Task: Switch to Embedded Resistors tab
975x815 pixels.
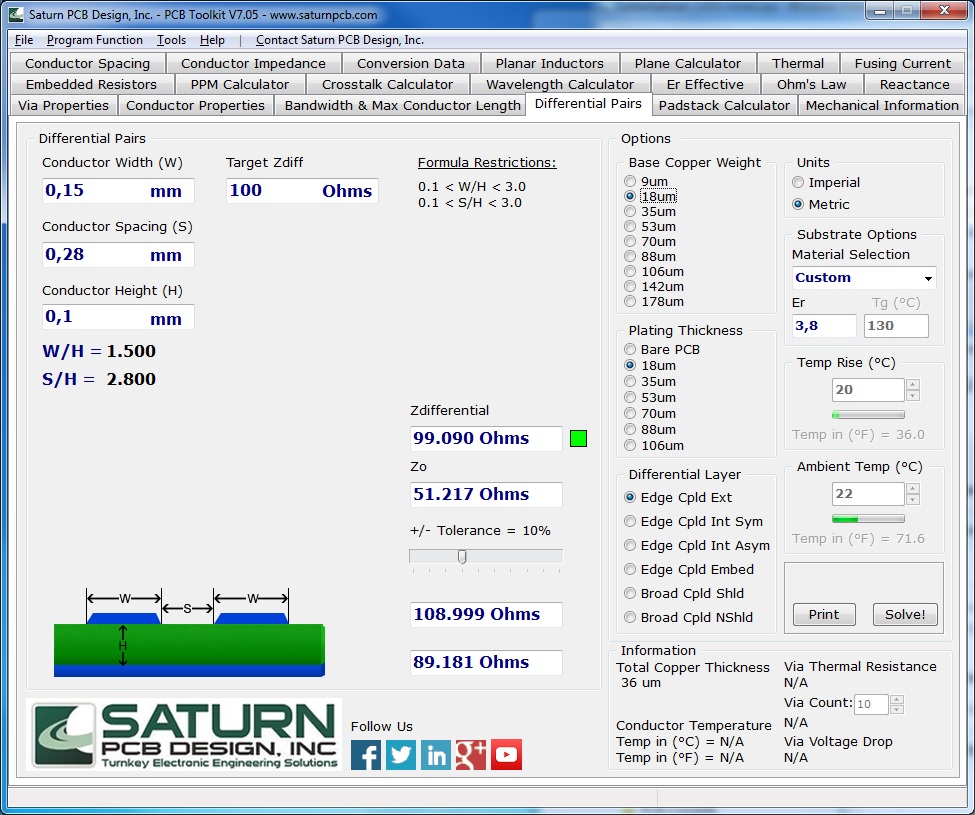Action: coord(91,84)
